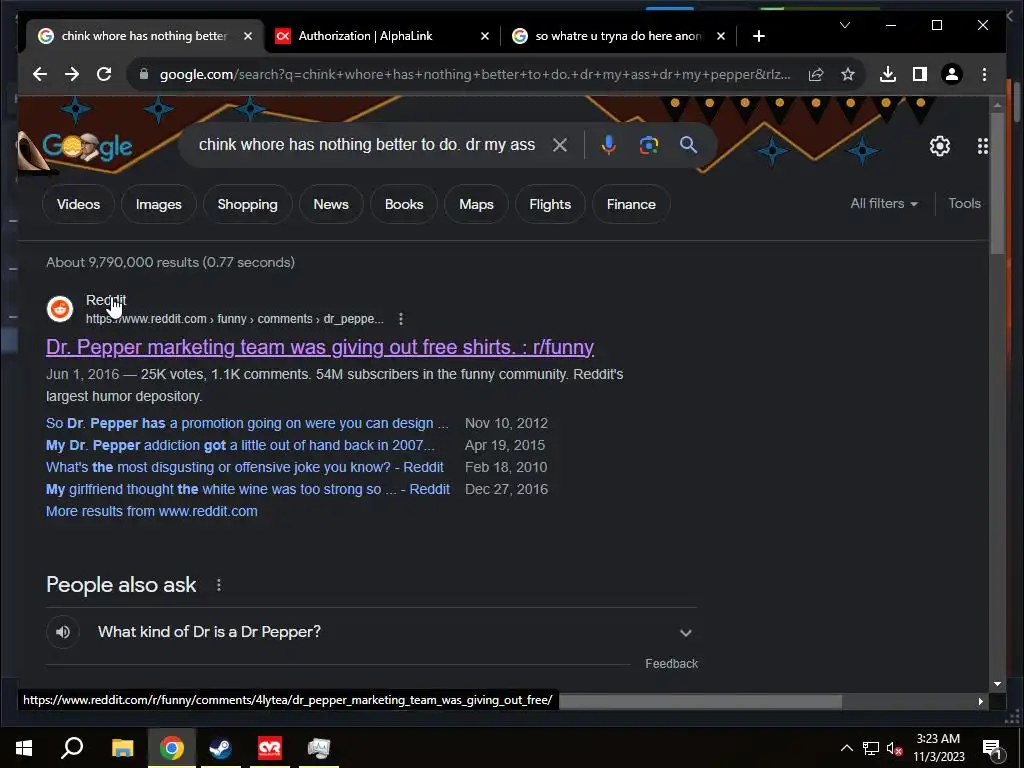Open the Windows Start menu
The width and height of the screenshot is (1024, 768).
coord(24,748)
